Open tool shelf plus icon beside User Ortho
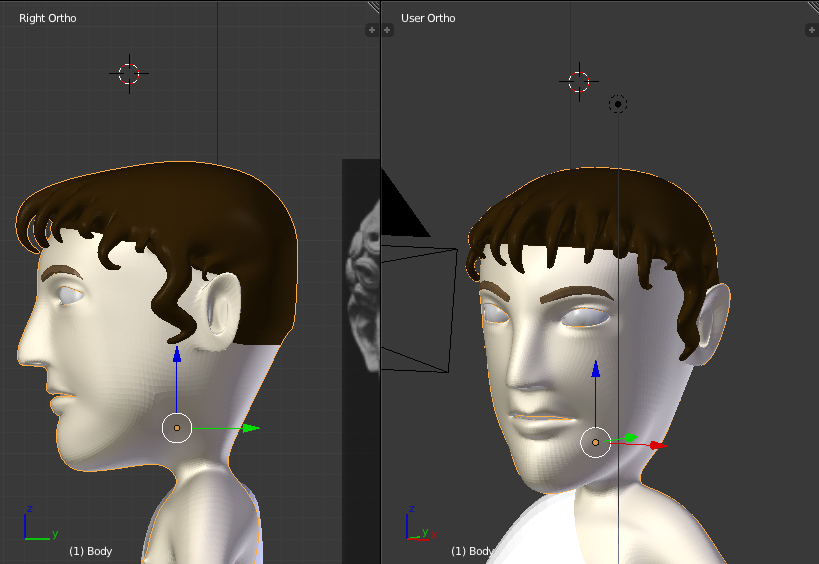This screenshot has height=564, width=819. point(387,30)
